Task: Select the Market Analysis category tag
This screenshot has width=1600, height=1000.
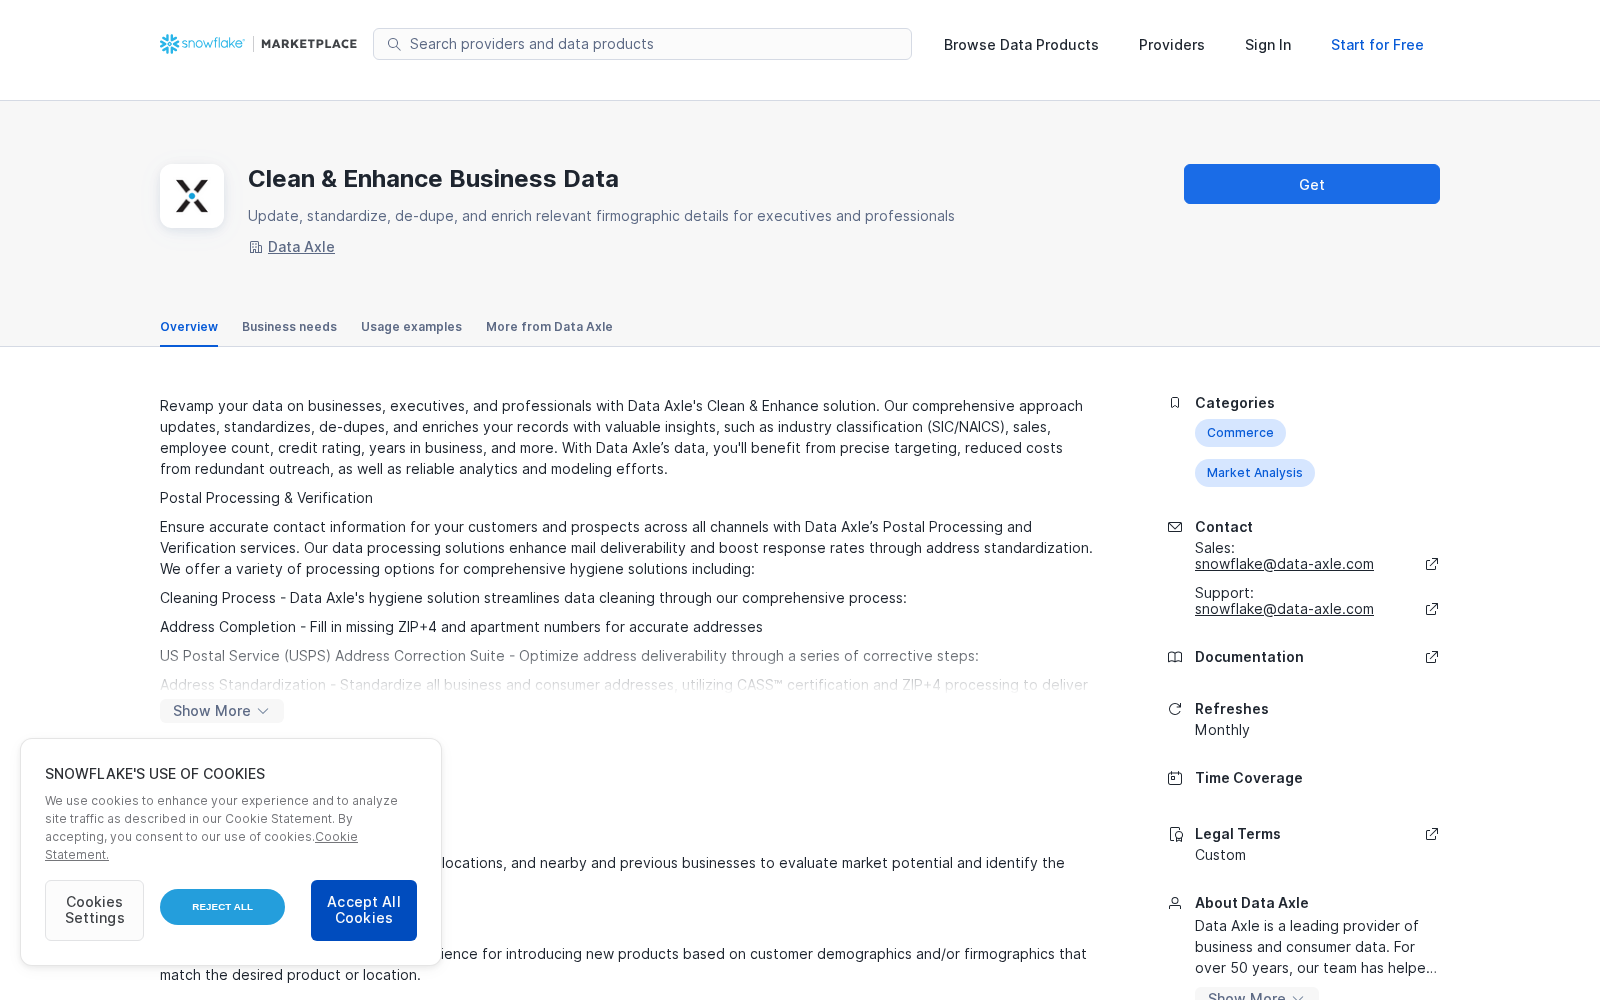Action: tap(1254, 473)
